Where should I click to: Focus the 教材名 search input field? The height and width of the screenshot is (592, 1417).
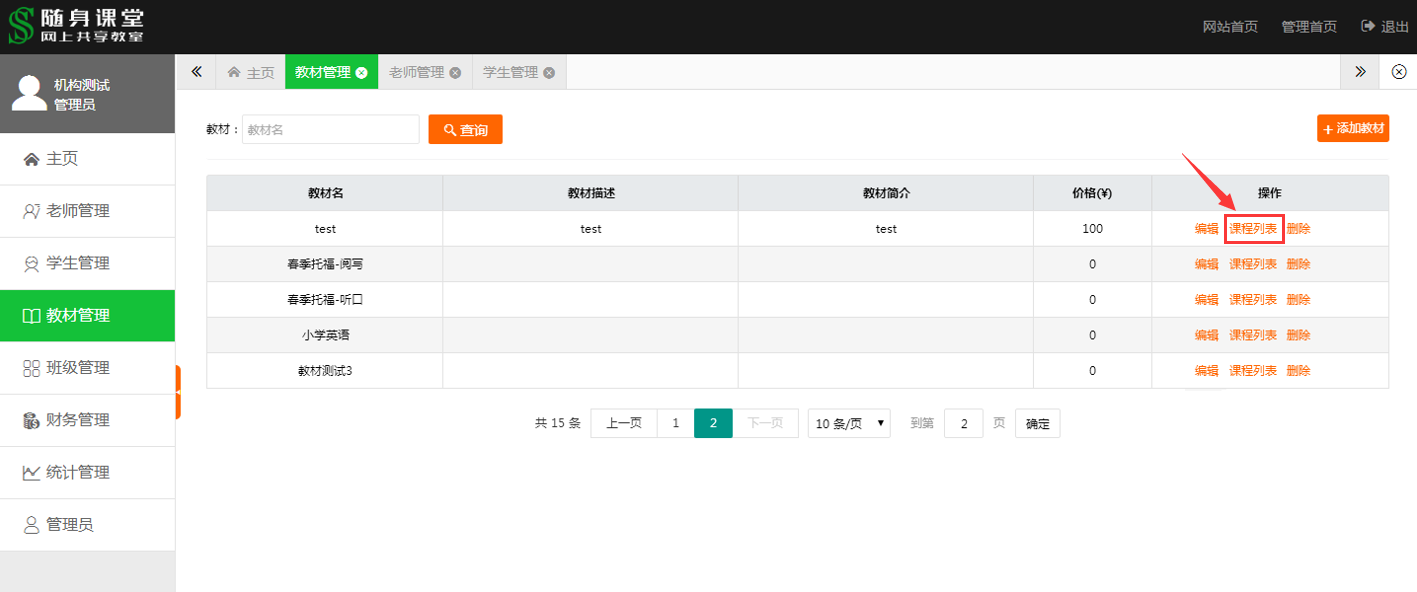330,129
